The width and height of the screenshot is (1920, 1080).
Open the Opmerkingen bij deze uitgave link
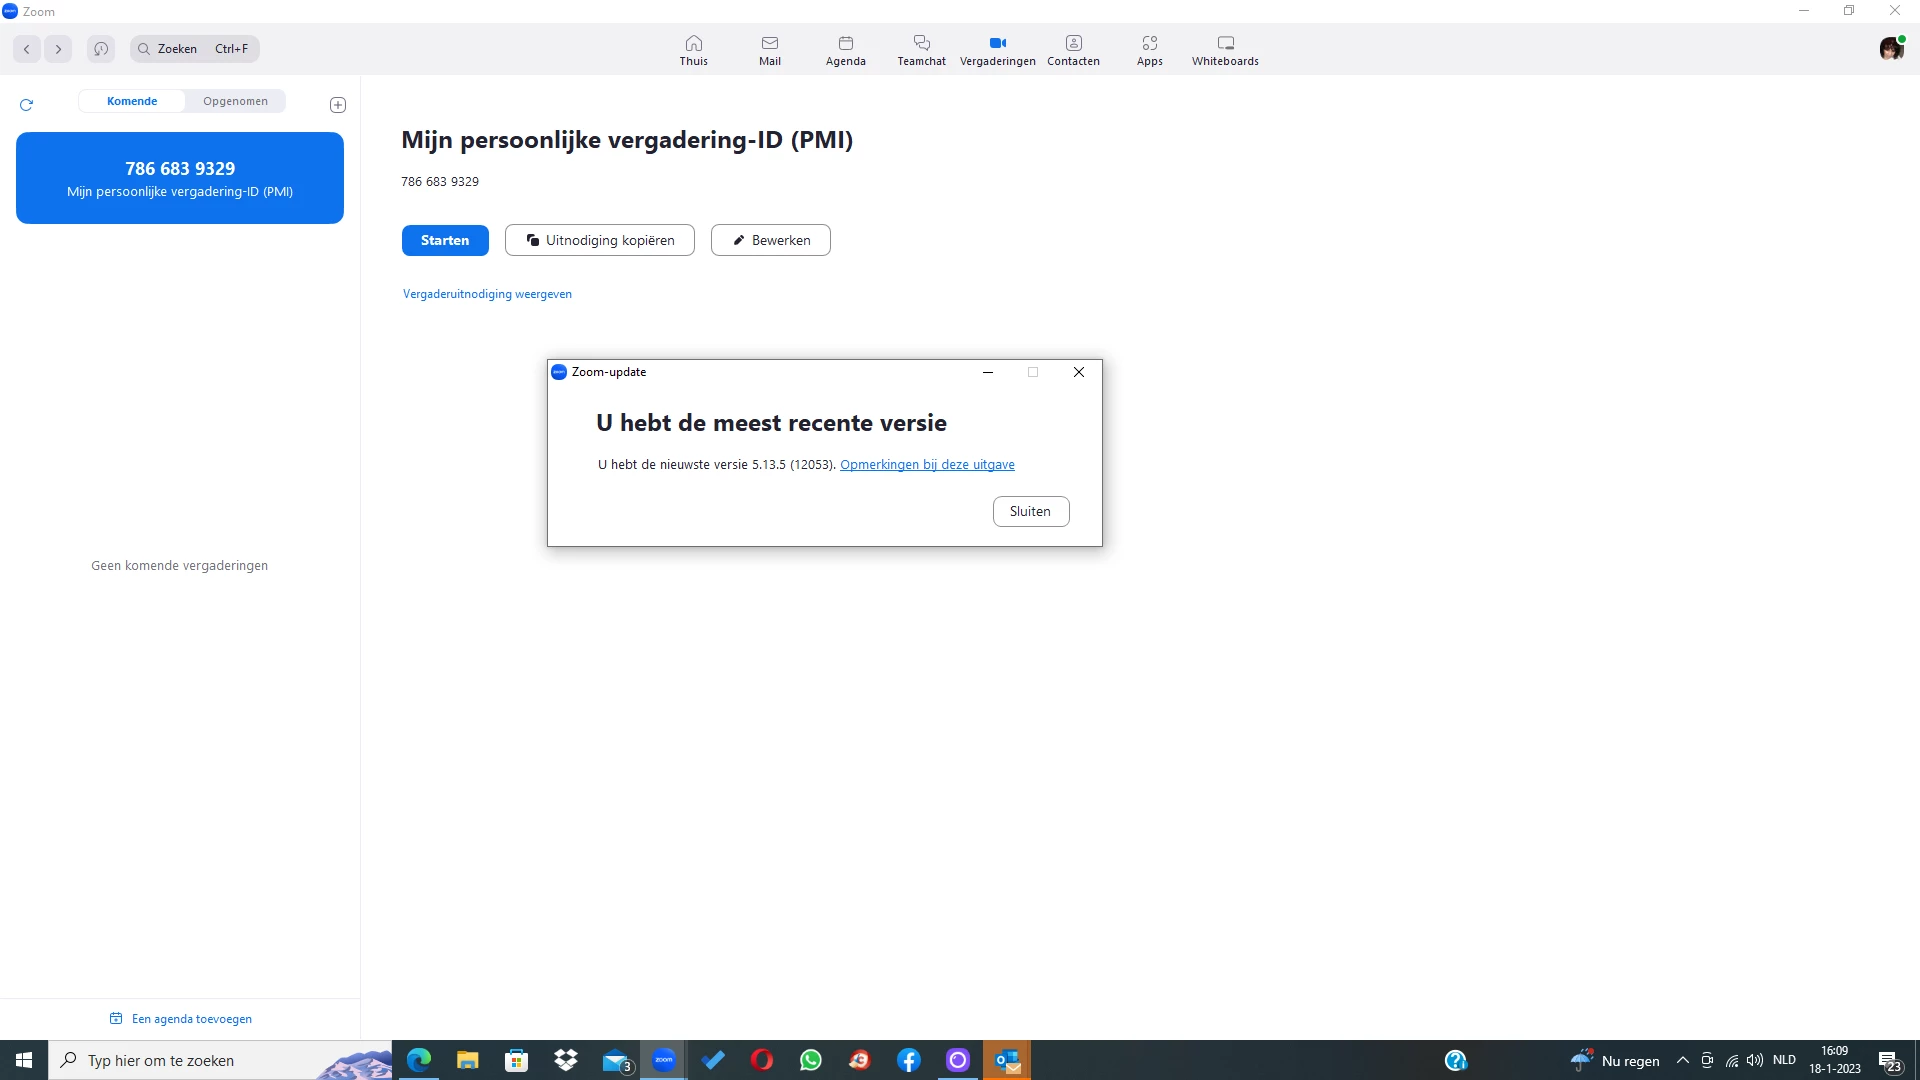click(927, 465)
